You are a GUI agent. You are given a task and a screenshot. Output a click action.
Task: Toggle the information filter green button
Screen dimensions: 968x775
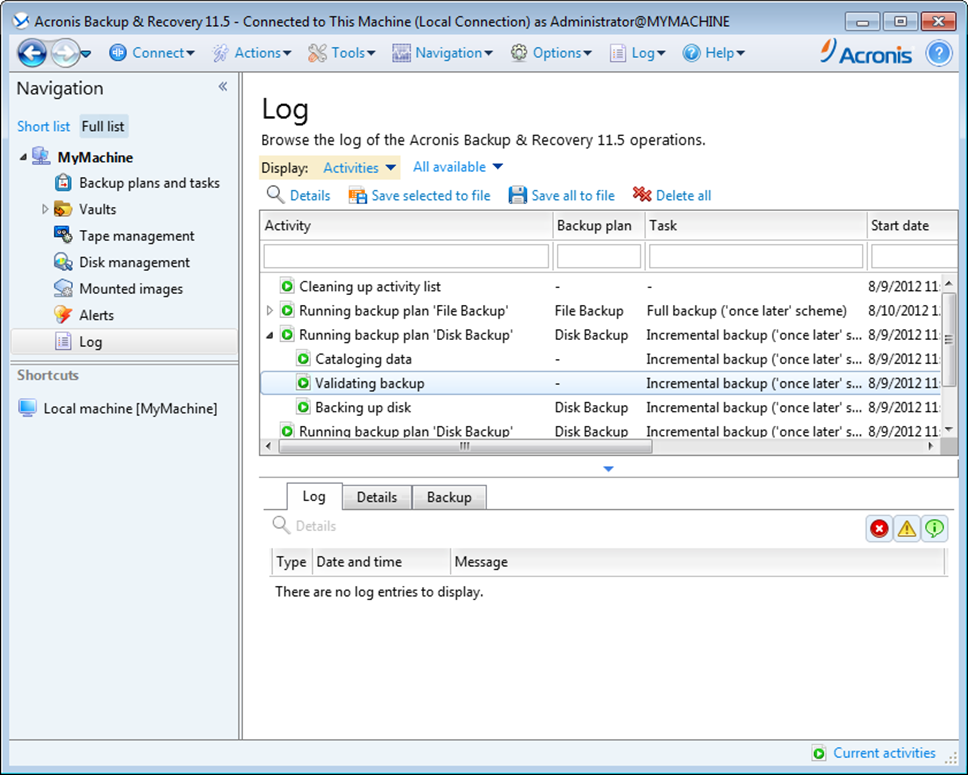click(934, 529)
